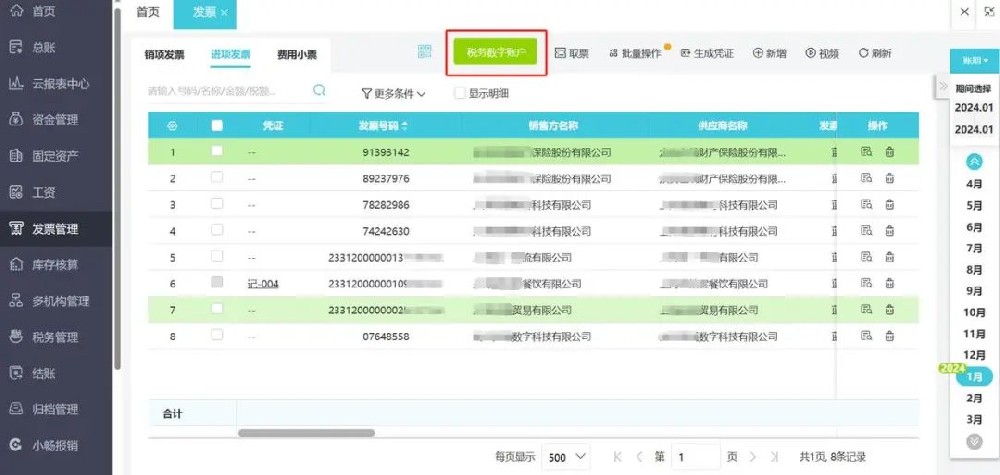1000x475 pixels.
Task: Close the 发票 tab with its ×
Action: 224,13
